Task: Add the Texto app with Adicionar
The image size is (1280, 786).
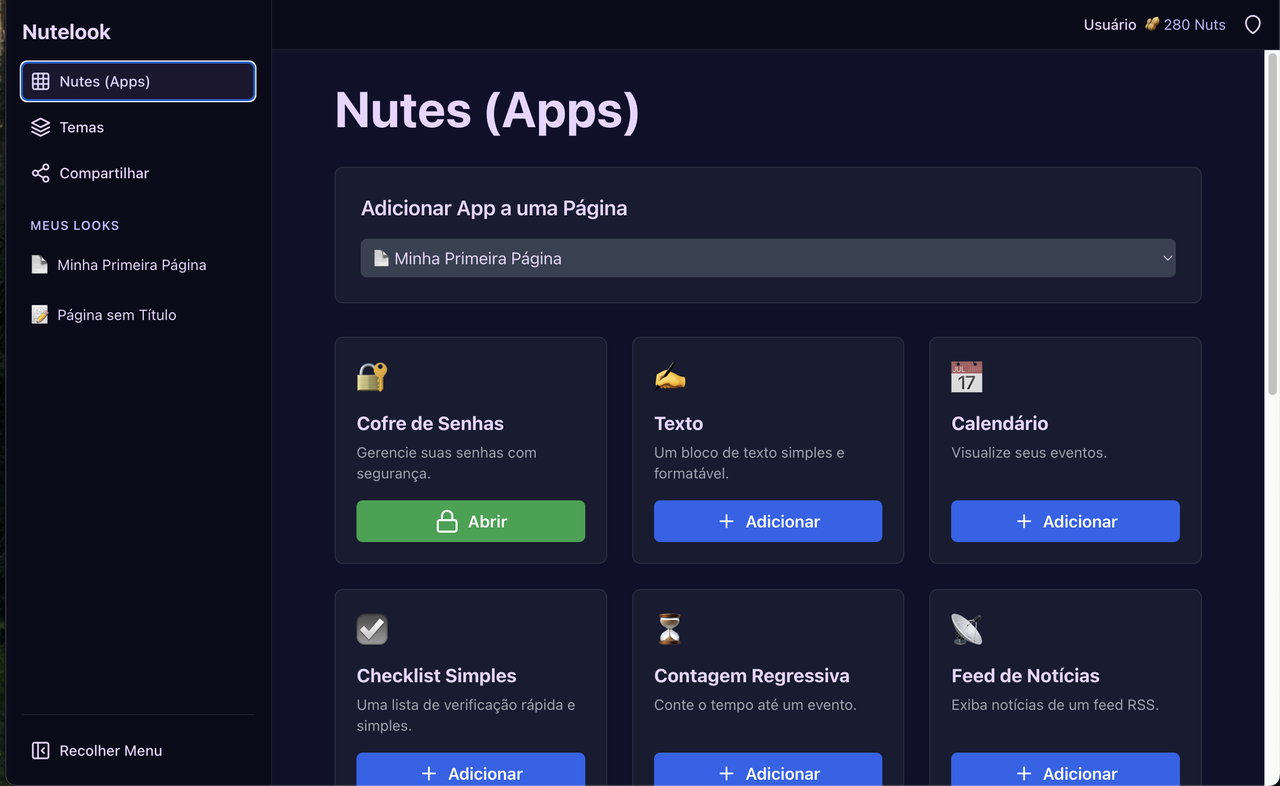Action: coord(767,521)
